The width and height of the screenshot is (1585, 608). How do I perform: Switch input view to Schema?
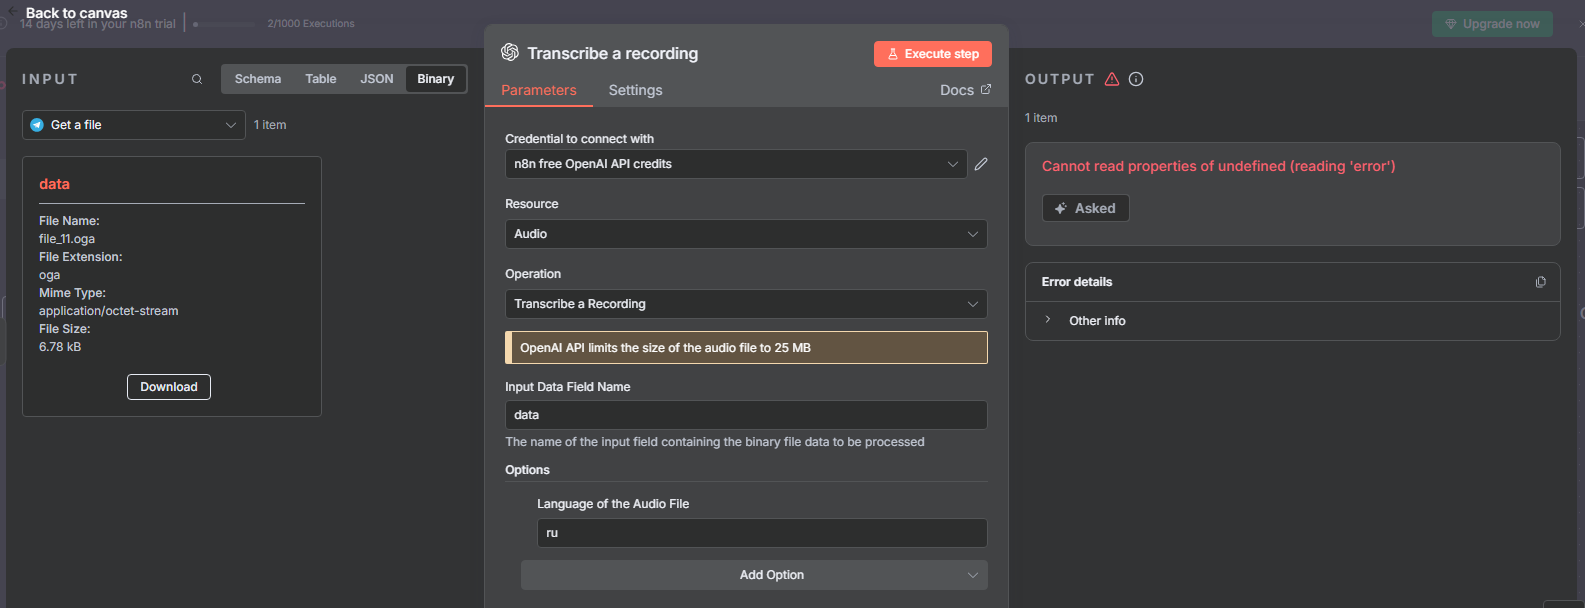[x=258, y=79]
